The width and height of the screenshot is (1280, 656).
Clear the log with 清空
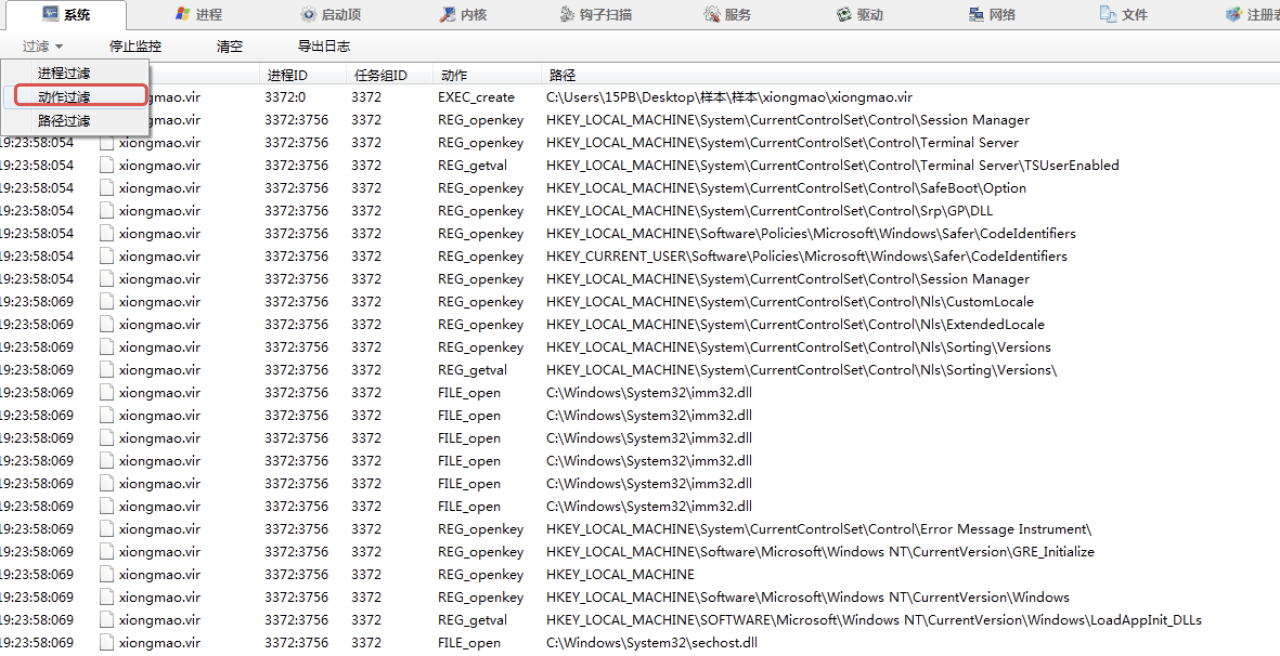point(230,47)
